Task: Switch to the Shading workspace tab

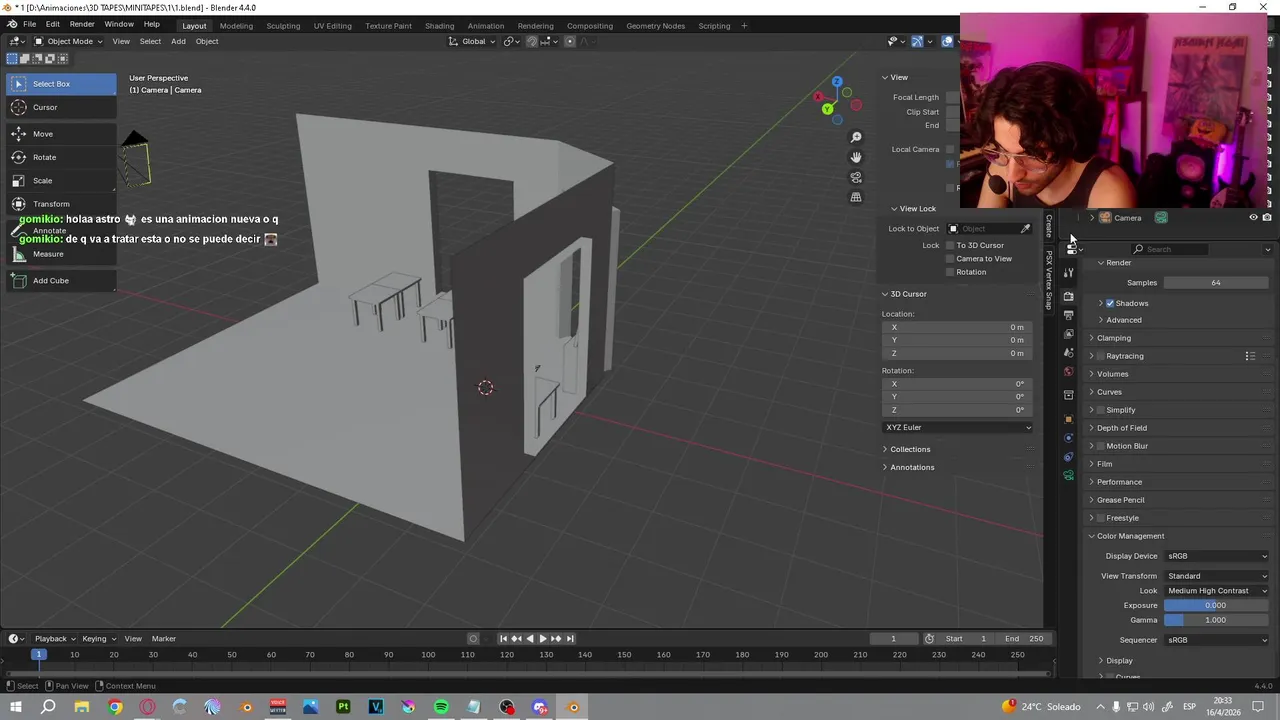Action: 439,26
